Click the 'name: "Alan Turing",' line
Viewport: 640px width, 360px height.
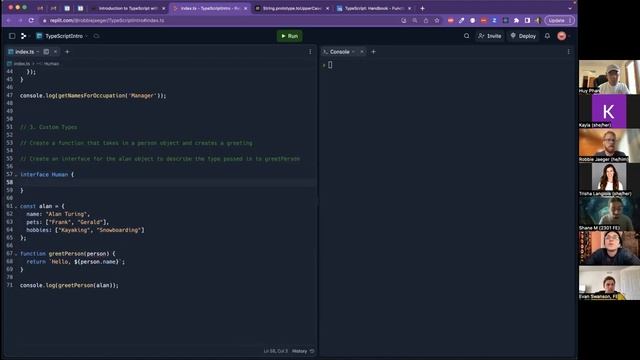point(58,214)
